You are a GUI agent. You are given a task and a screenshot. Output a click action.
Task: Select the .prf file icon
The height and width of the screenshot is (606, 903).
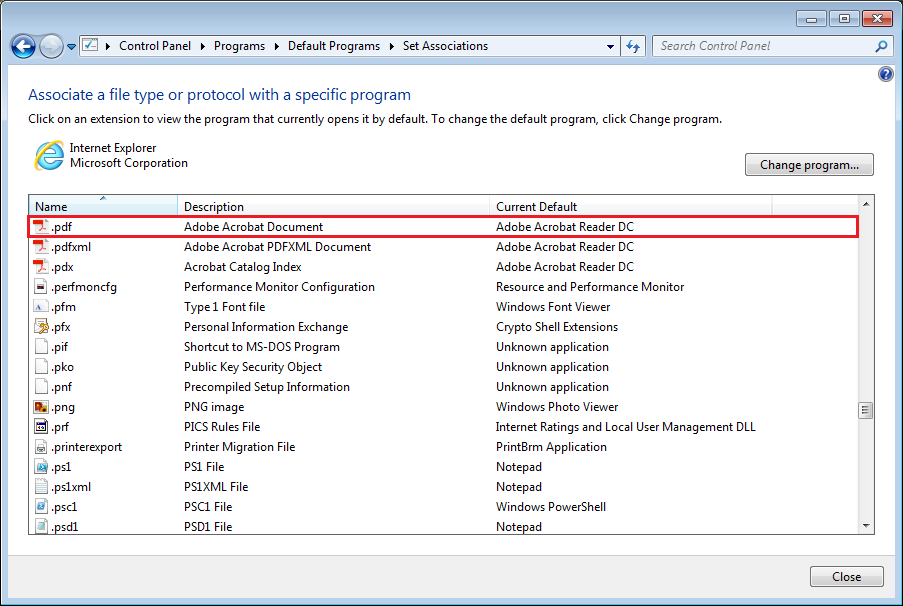(40, 427)
